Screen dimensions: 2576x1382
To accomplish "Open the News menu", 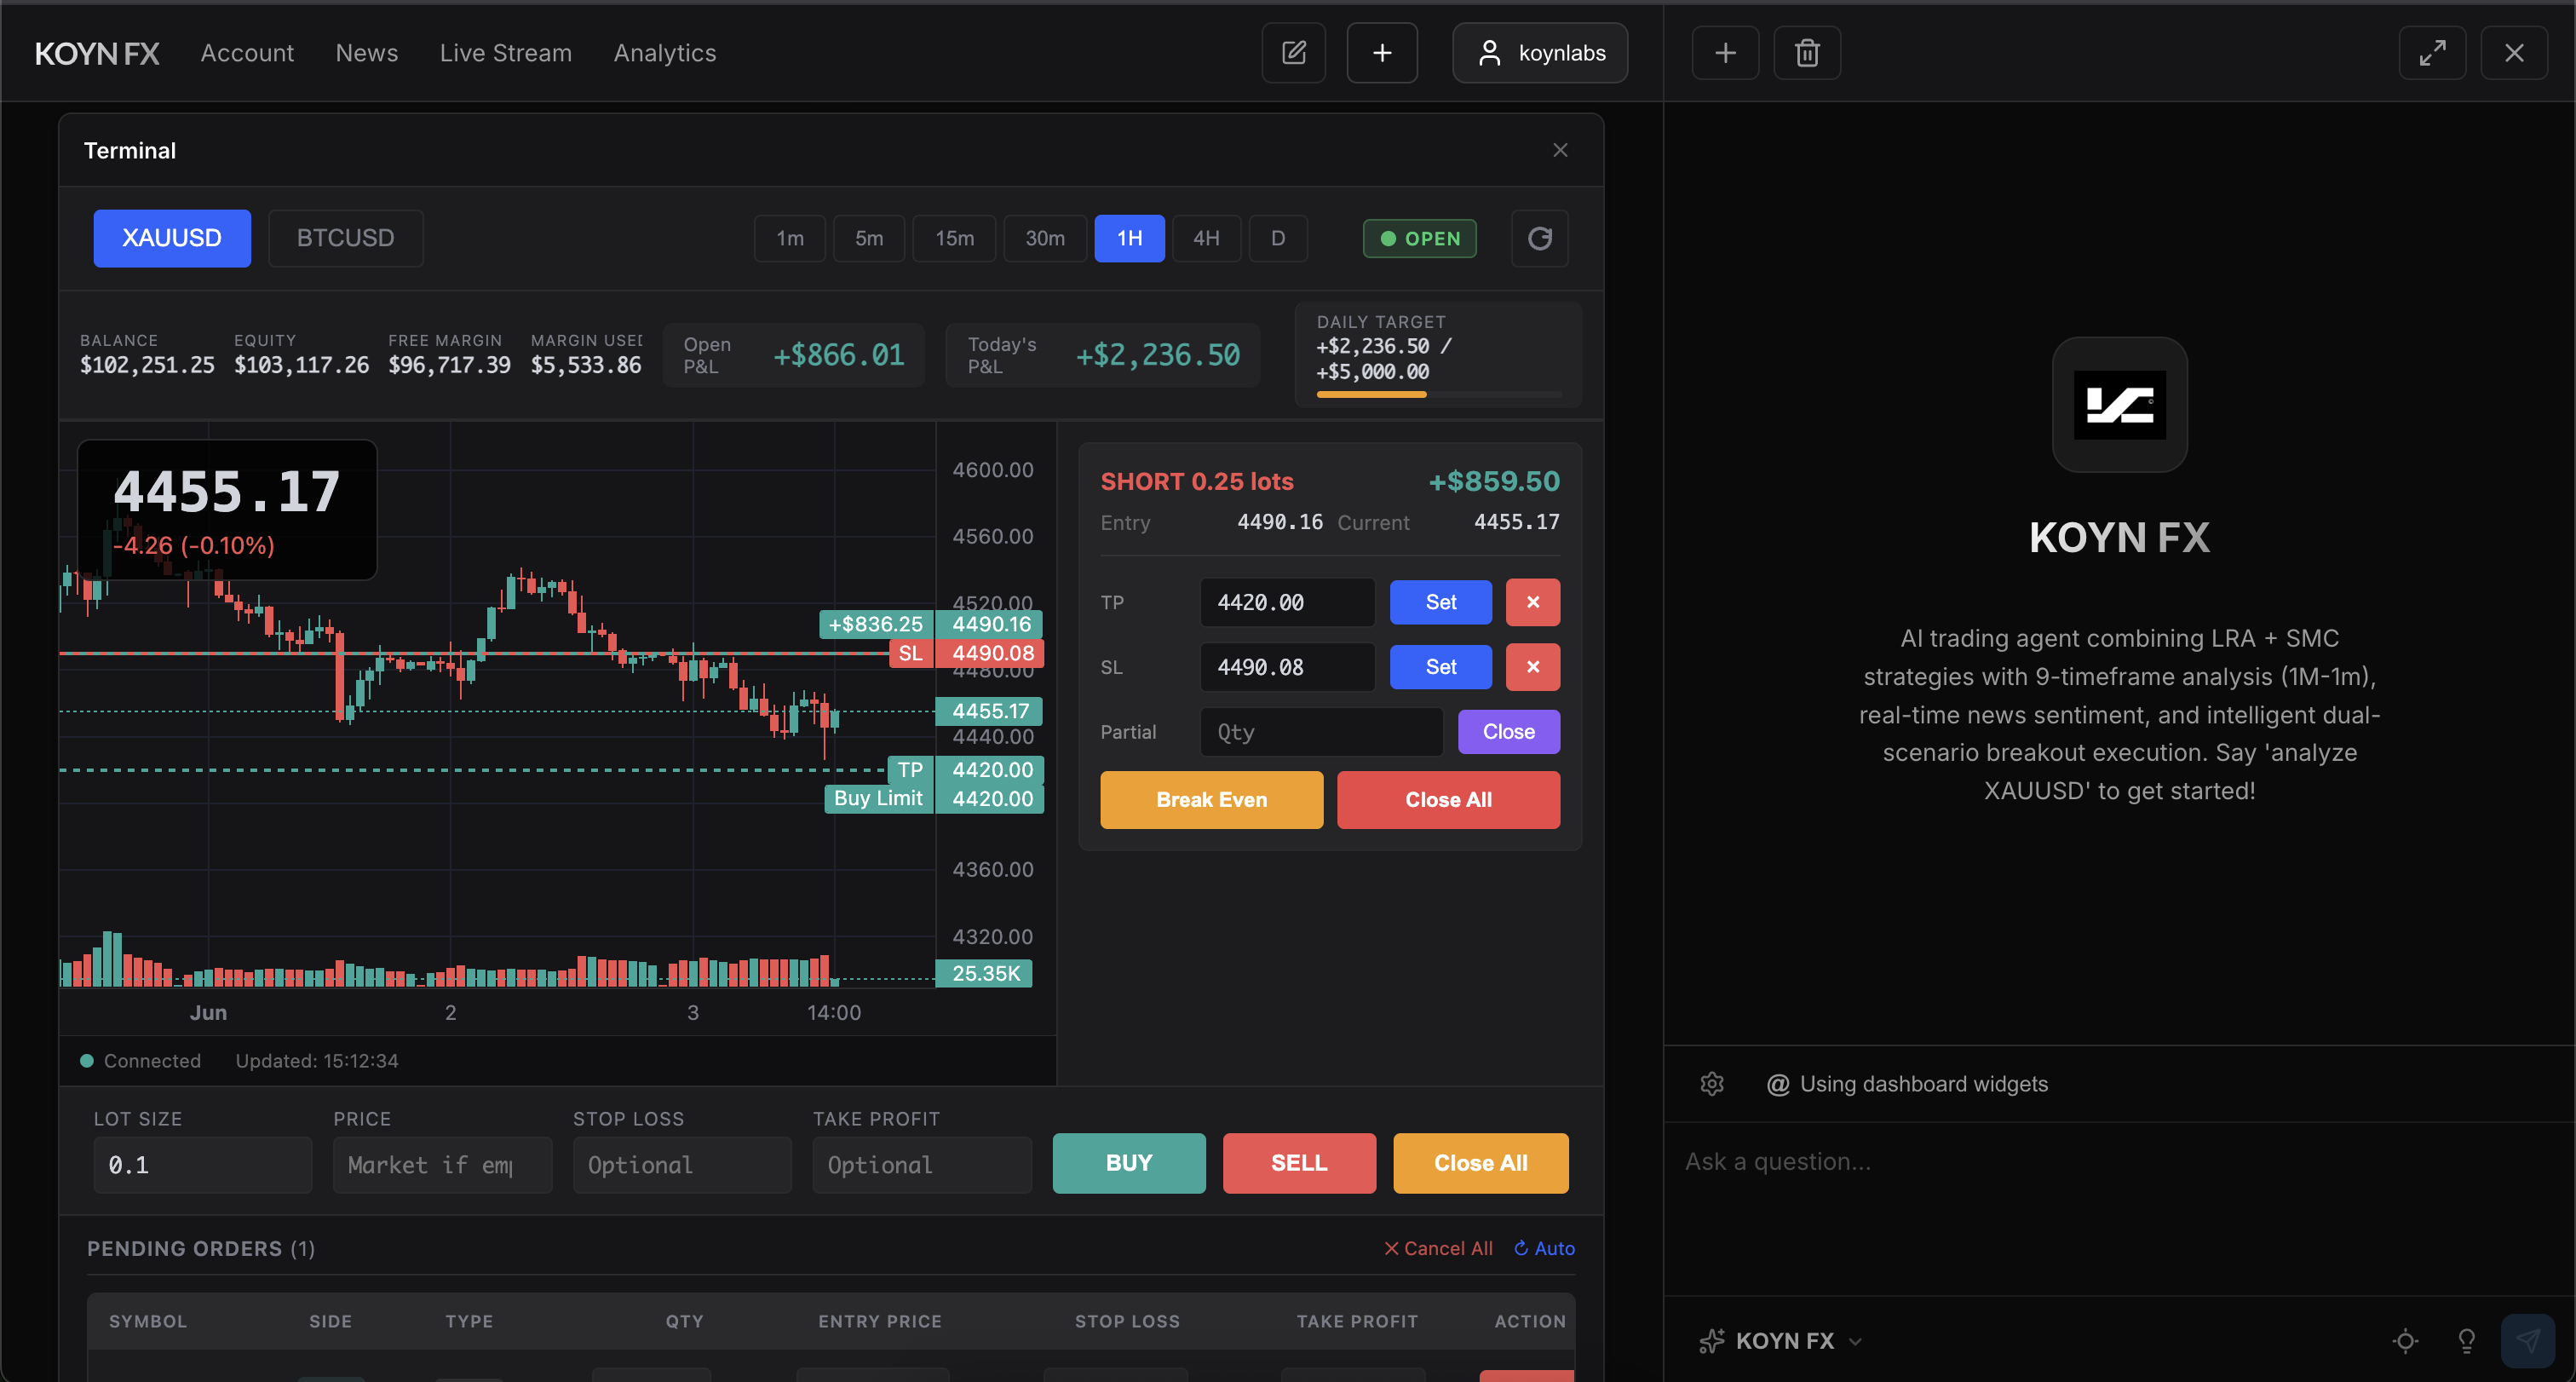I will point(367,53).
